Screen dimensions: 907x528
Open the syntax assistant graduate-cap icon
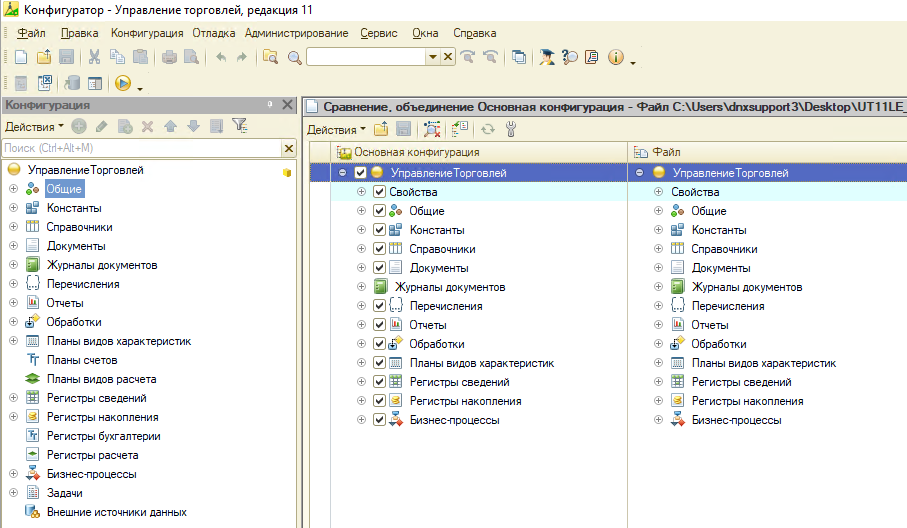pos(546,57)
